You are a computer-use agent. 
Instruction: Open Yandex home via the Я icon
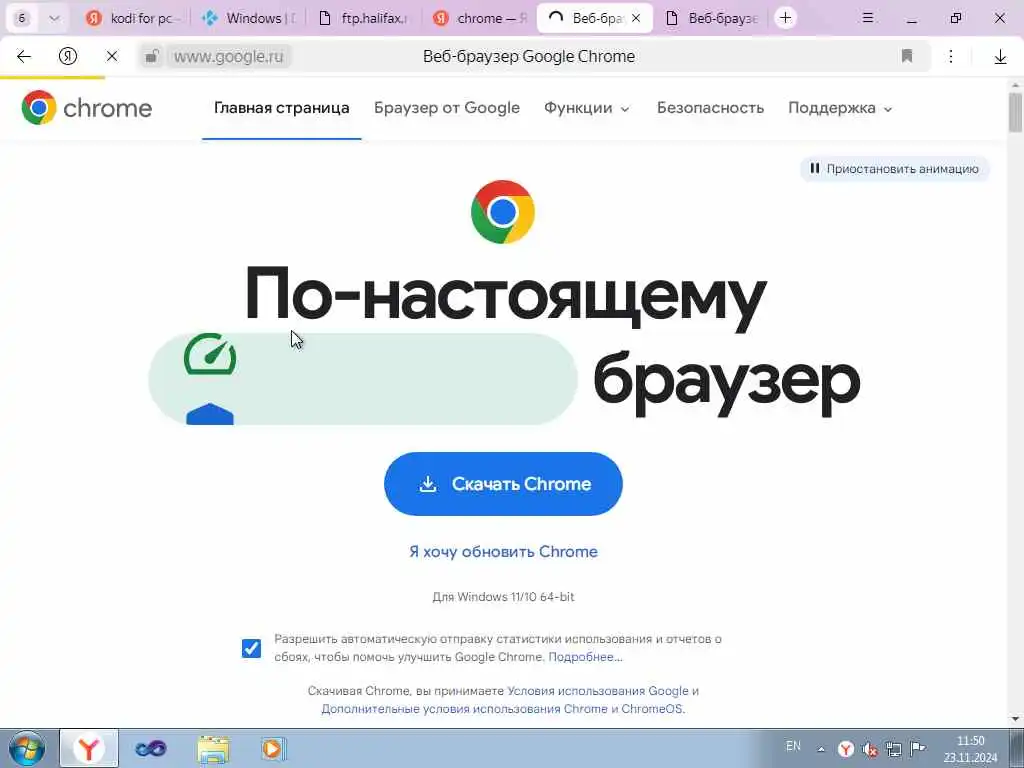68,57
